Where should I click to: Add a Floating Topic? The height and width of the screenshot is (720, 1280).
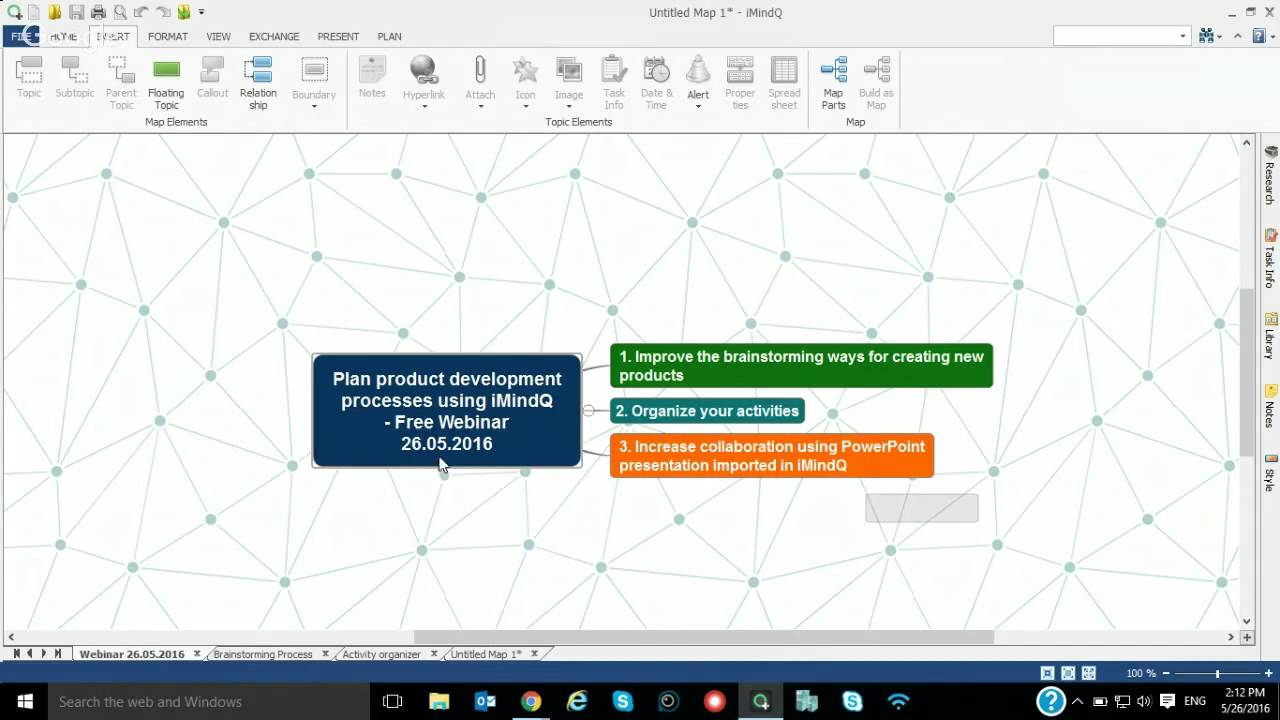[166, 83]
